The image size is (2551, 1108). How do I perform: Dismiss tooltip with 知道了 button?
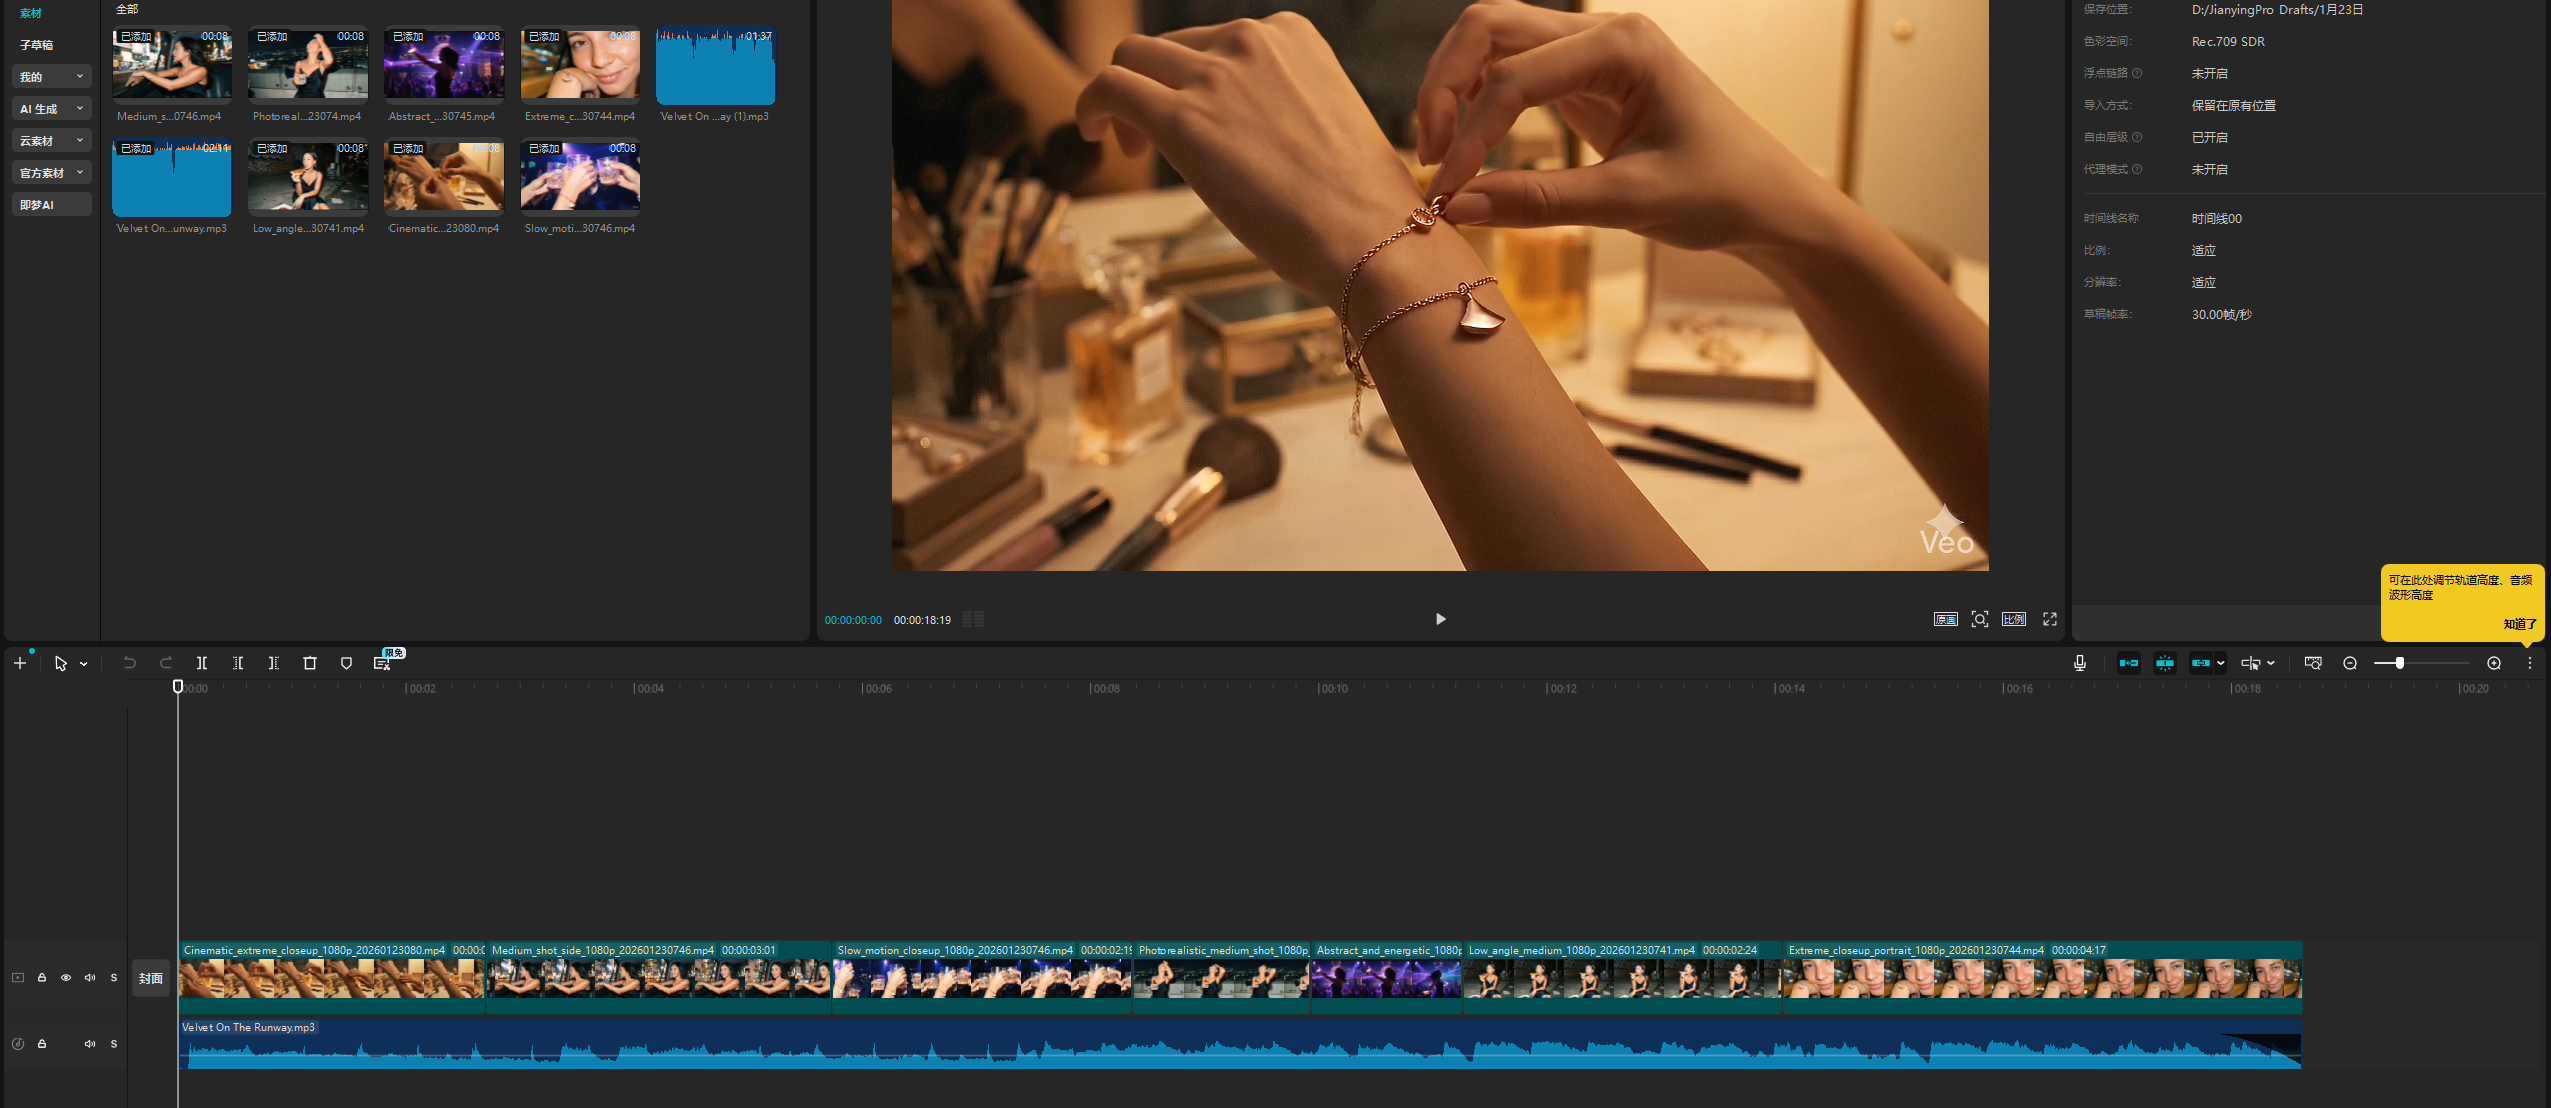coord(2519,624)
